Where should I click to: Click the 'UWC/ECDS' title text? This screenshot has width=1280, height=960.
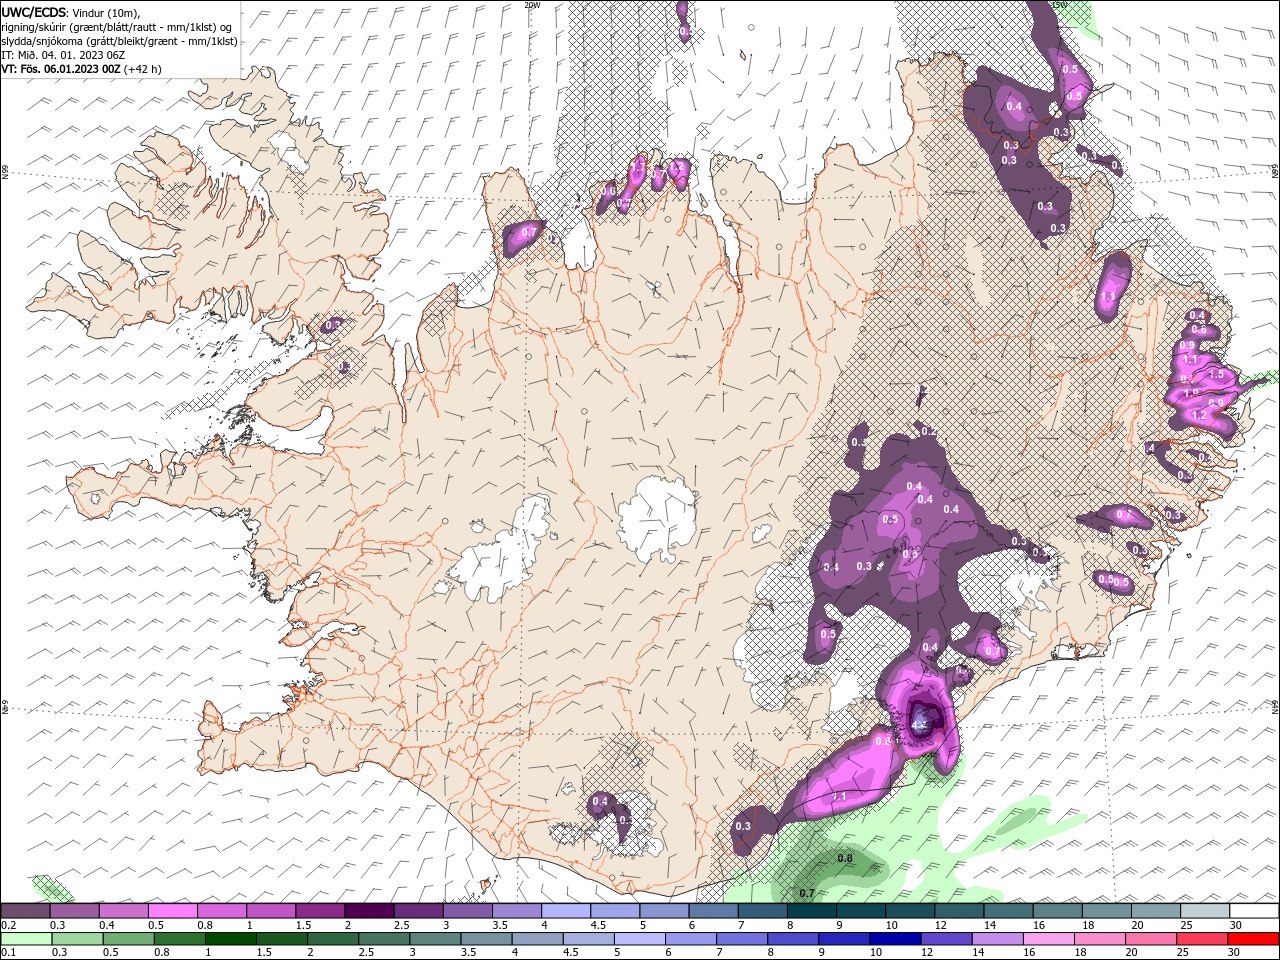point(34,11)
